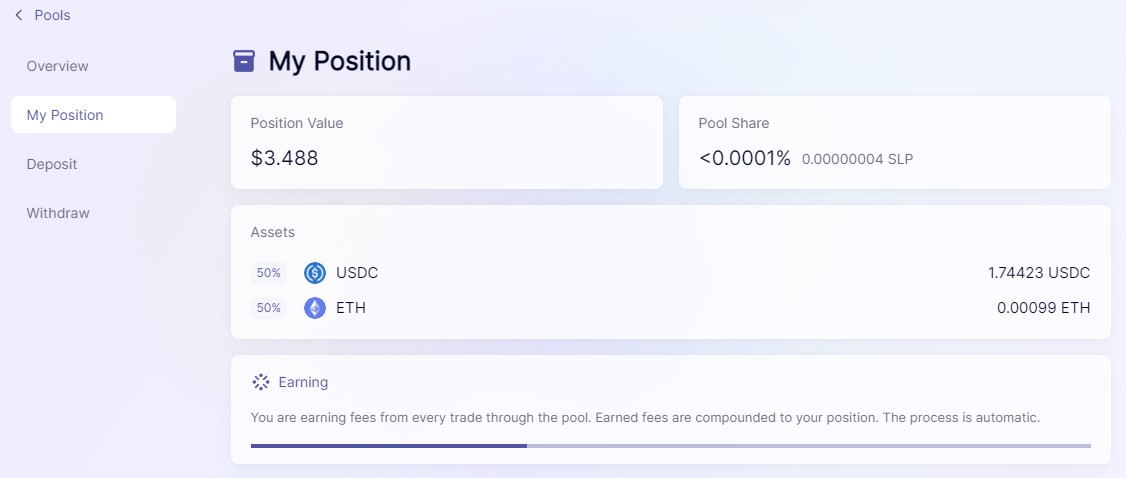Click the 1.74423 USDC balance
The image size is (1126, 478).
coord(1039,273)
